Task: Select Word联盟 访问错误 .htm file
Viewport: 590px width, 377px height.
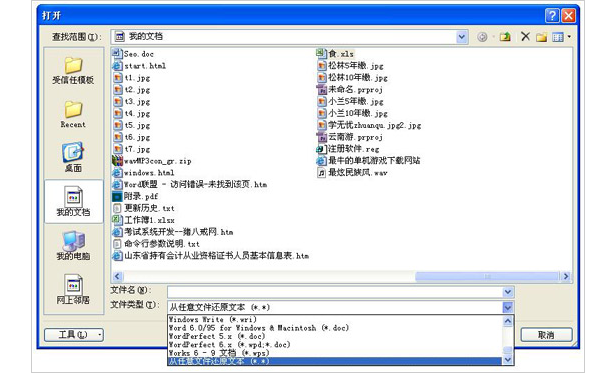Action: click(x=190, y=184)
